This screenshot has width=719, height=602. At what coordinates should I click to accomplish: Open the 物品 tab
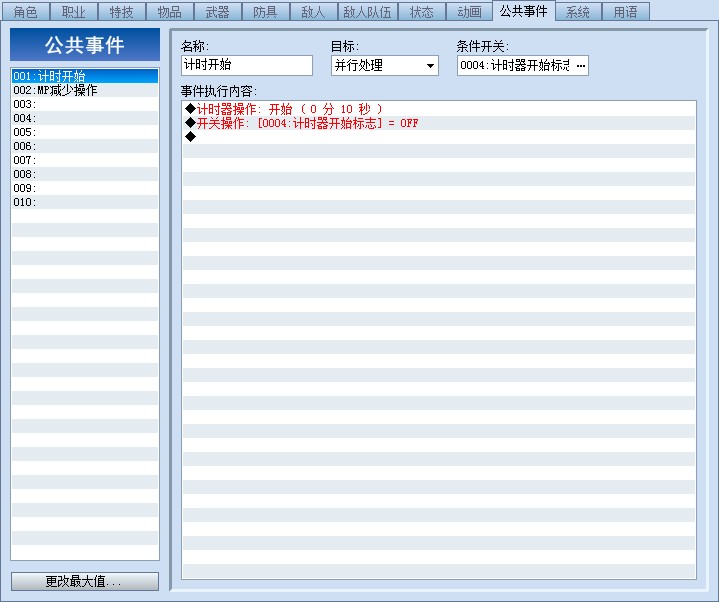[x=170, y=11]
